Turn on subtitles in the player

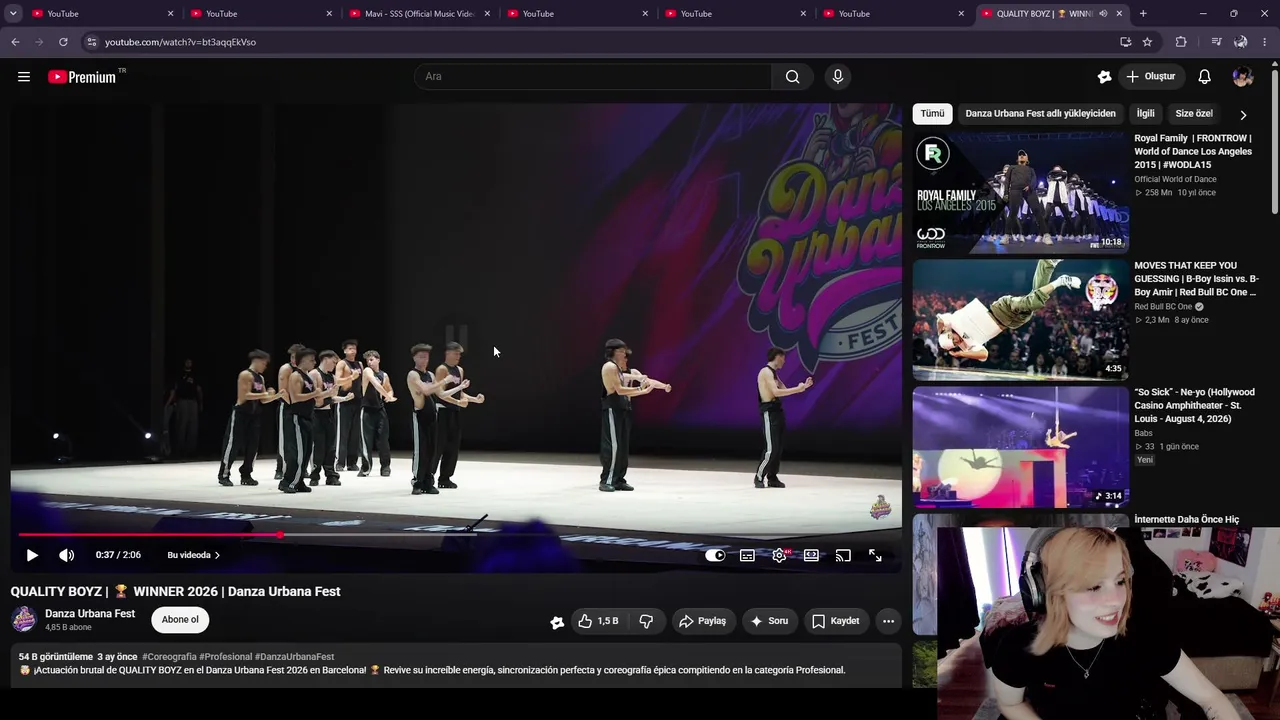pos(747,555)
